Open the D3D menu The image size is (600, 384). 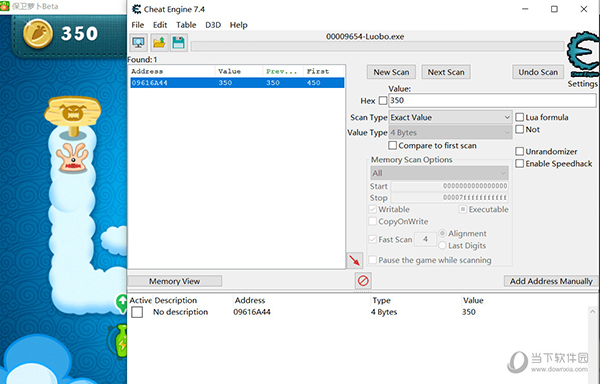click(x=213, y=25)
